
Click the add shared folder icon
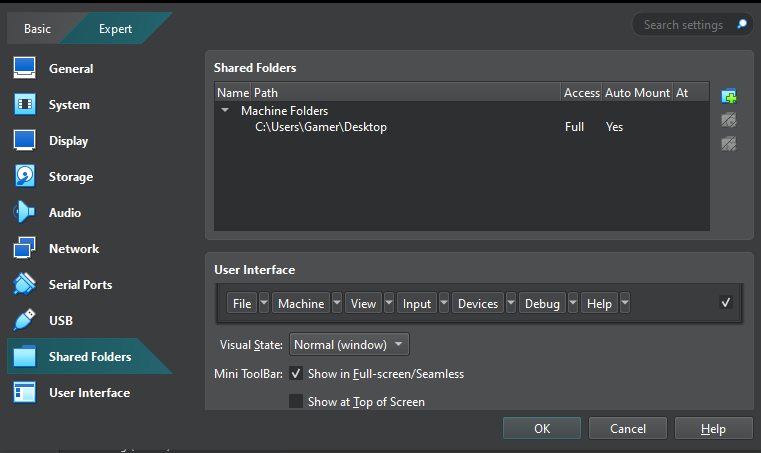[x=729, y=96]
